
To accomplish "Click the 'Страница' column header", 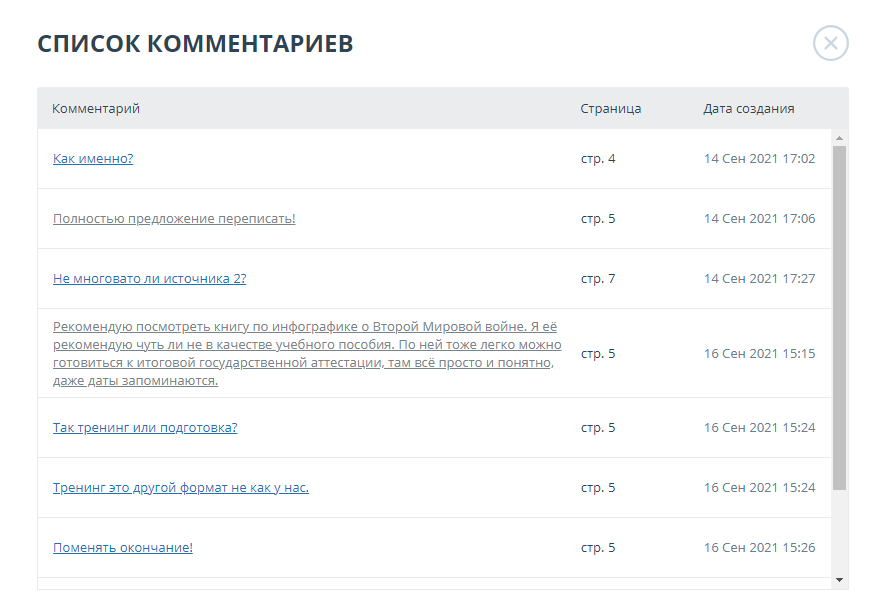I will pos(610,109).
